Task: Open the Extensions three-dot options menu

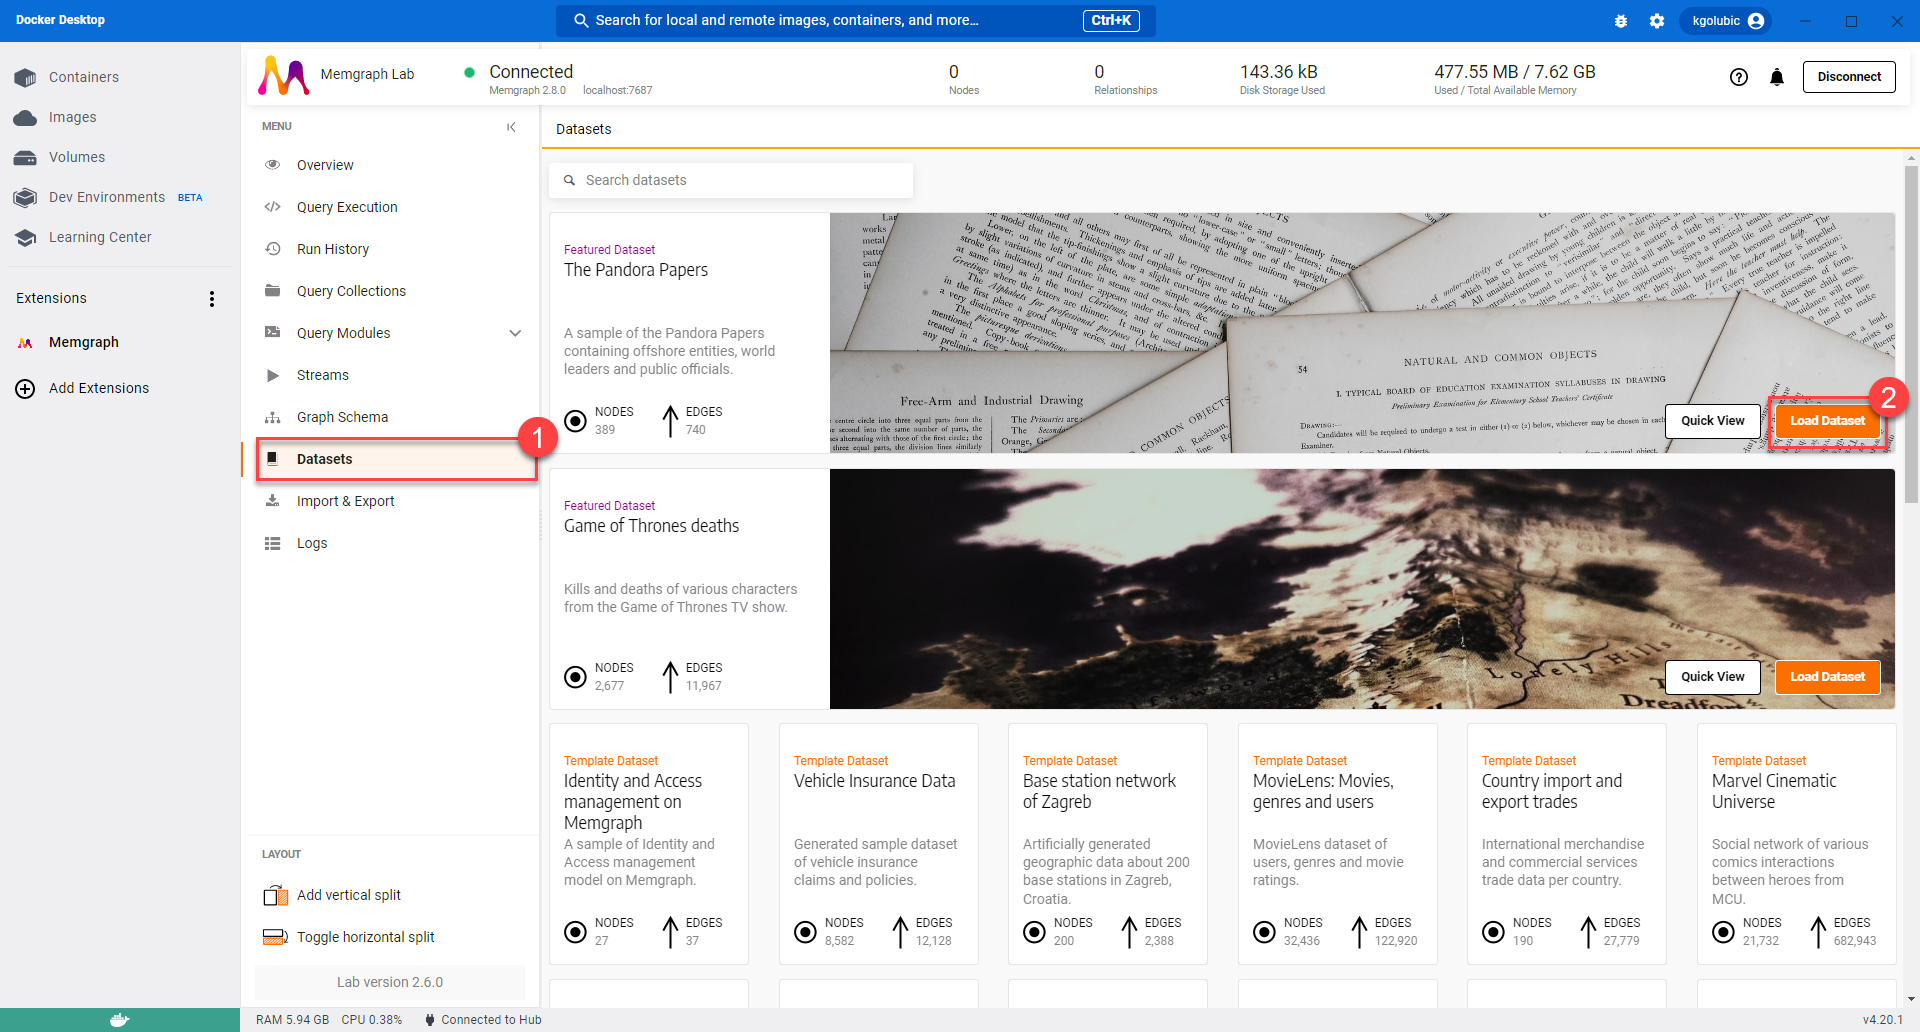Action: [x=212, y=298]
